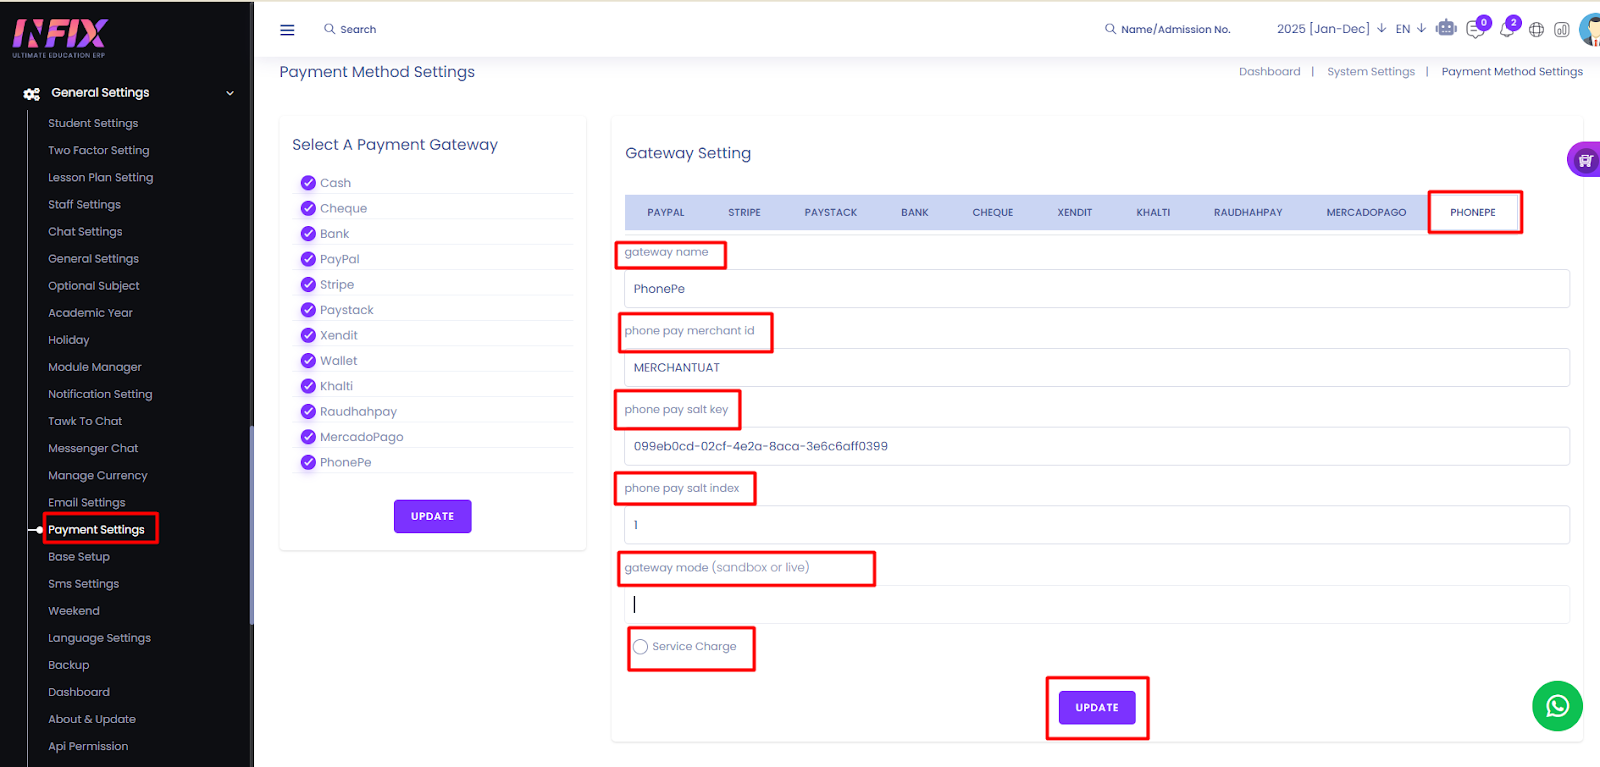The image size is (1600, 767).
Task: Open Manage Currency in sidebar
Action: coord(98,475)
